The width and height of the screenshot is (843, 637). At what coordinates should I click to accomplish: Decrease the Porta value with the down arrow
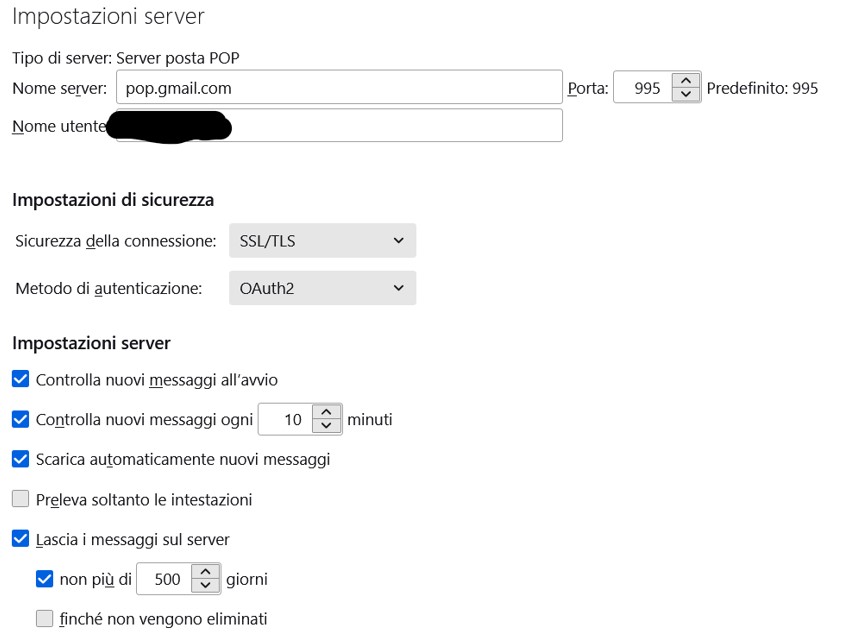click(x=686, y=94)
